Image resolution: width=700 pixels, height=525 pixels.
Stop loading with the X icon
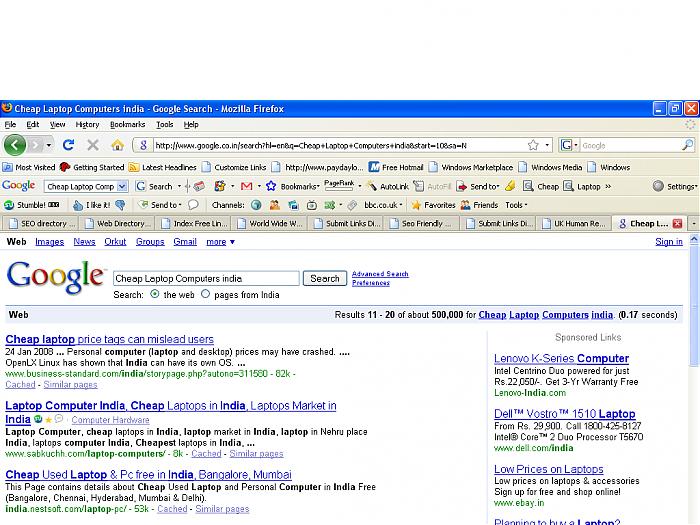pos(92,145)
